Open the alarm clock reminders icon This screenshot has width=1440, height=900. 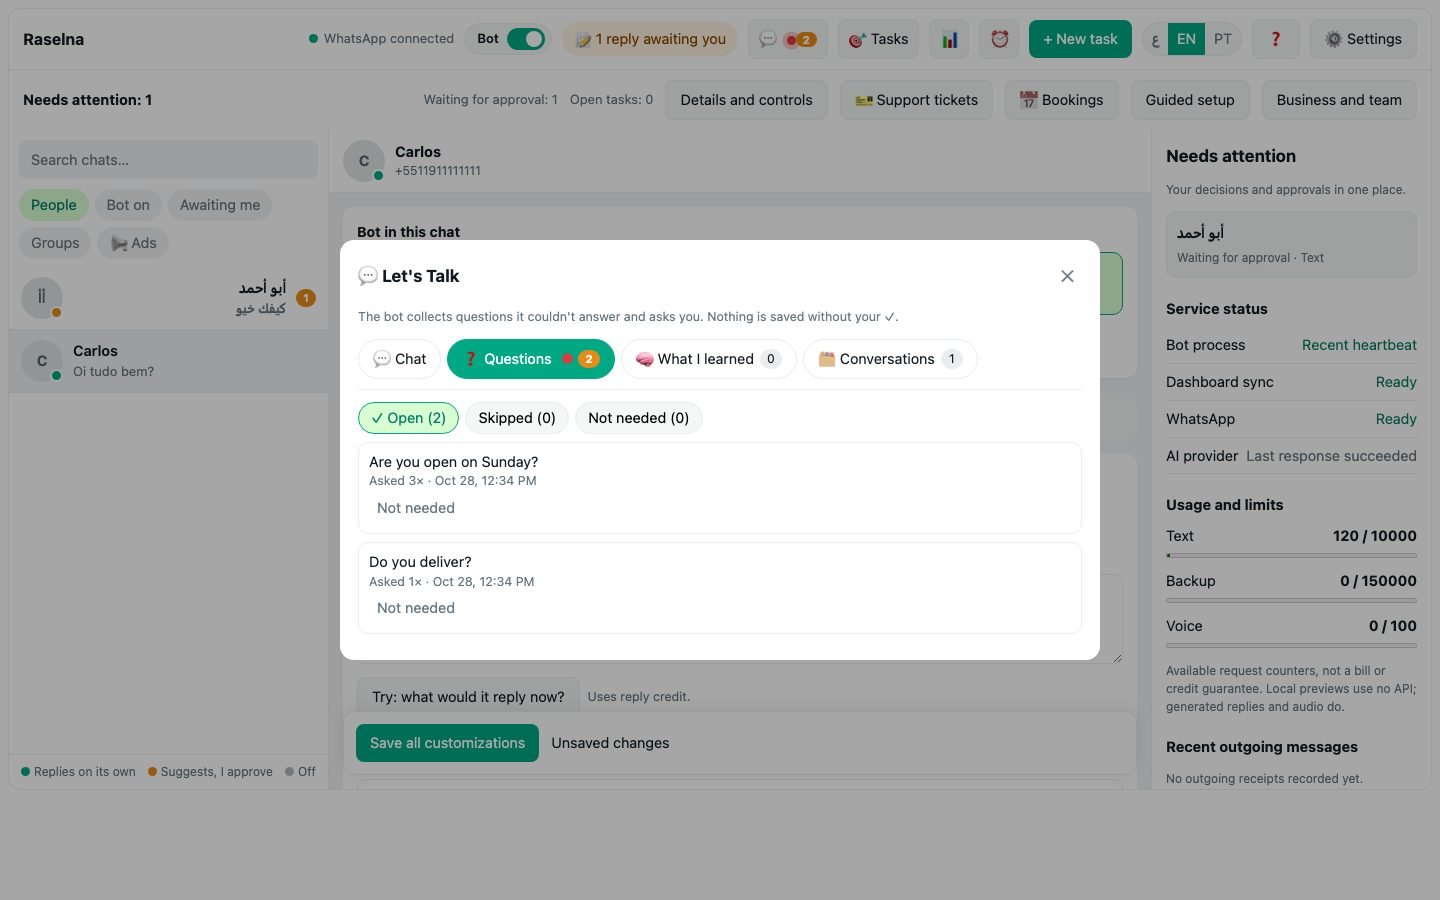pos(999,39)
